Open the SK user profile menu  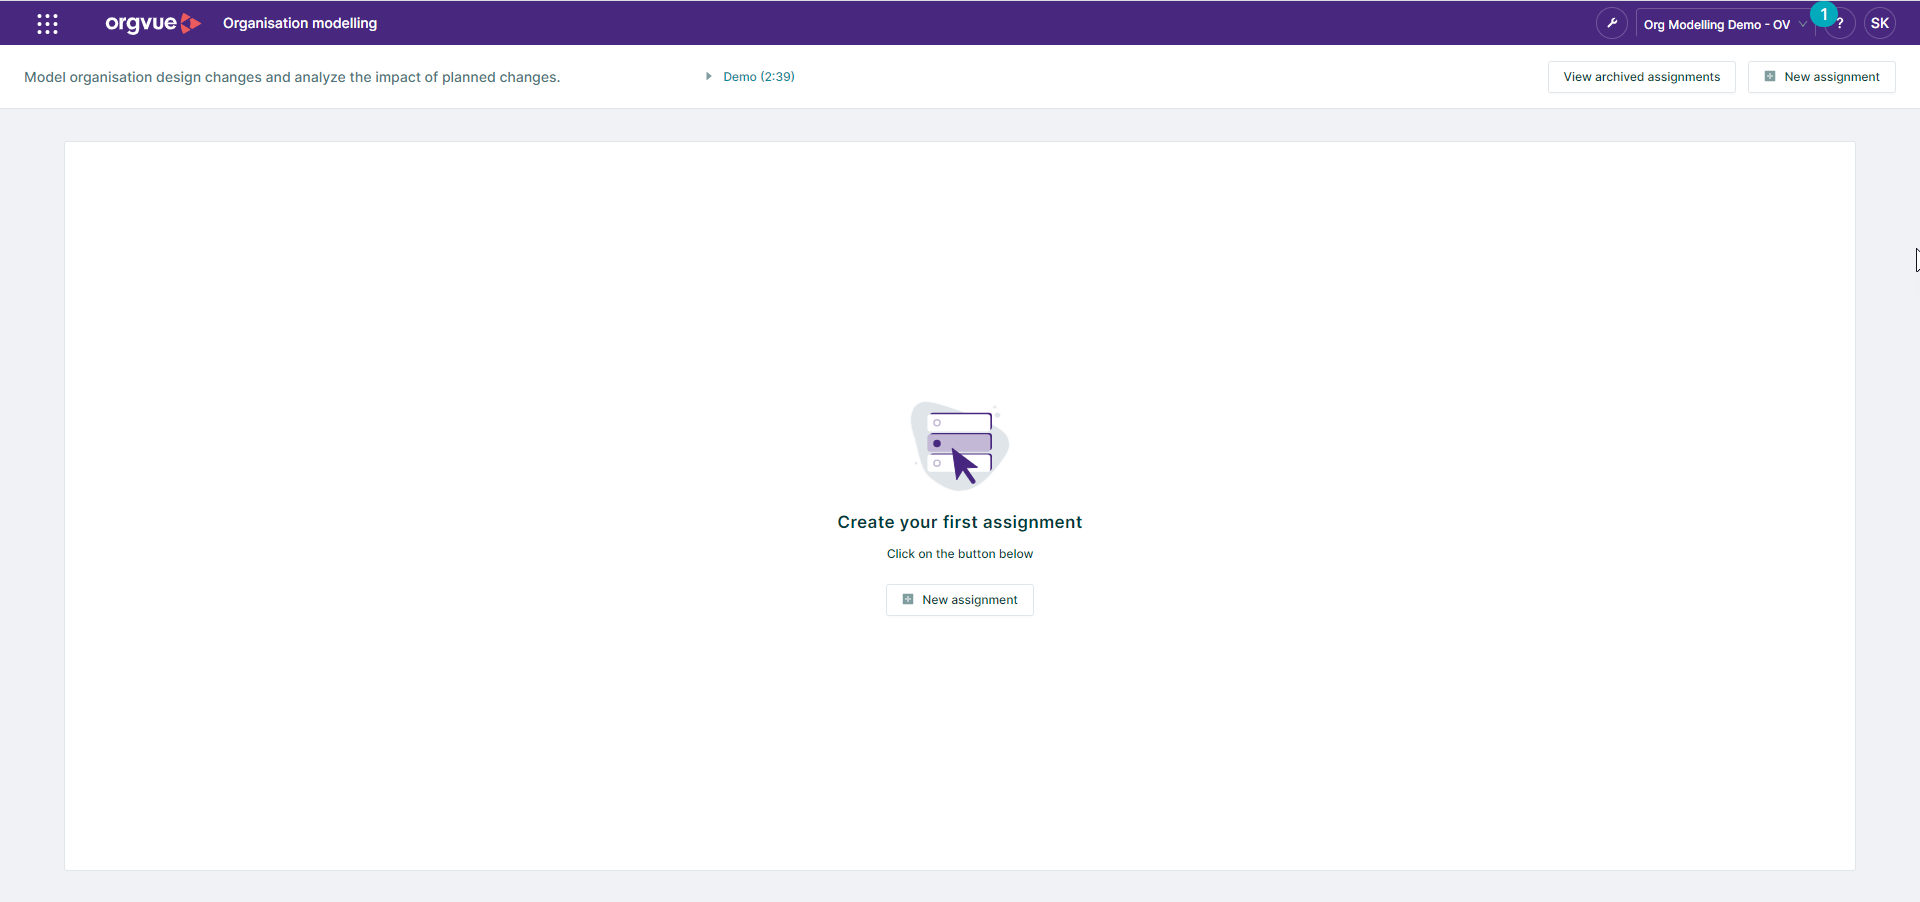(x=1880, y=23)
